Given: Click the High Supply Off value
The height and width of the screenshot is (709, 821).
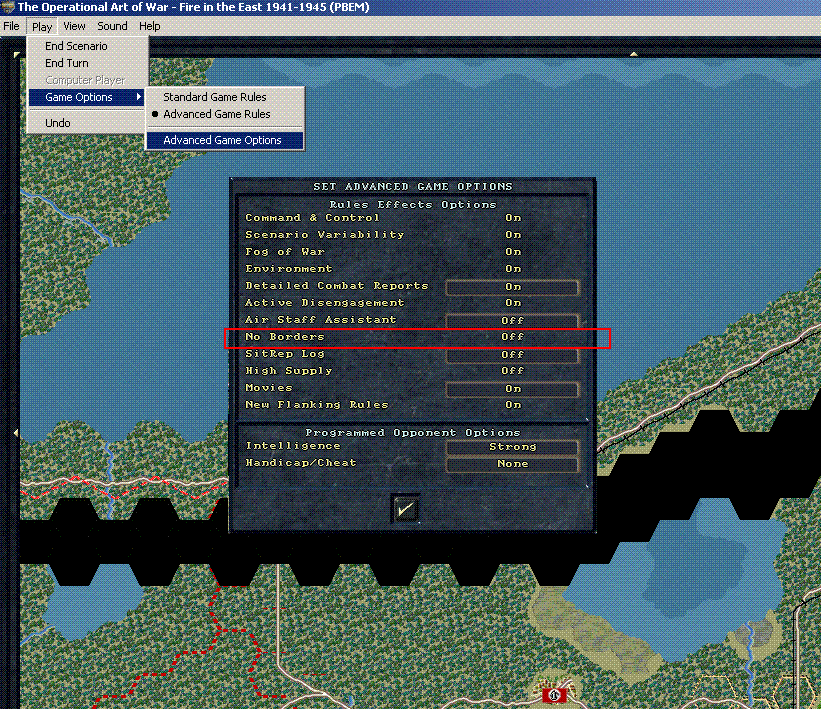Looking at the screenshot, I should pos(513,371).
